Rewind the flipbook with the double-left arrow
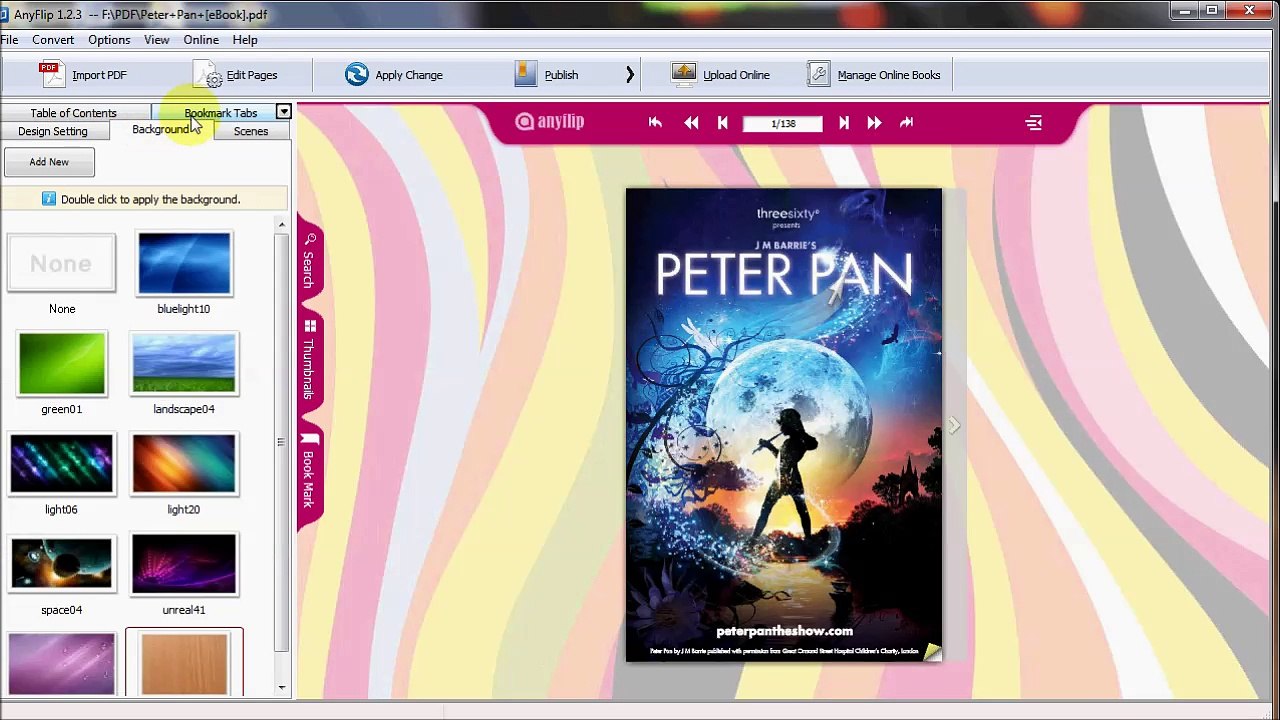This screenshot has height=720, width=1280. (691, 122)
